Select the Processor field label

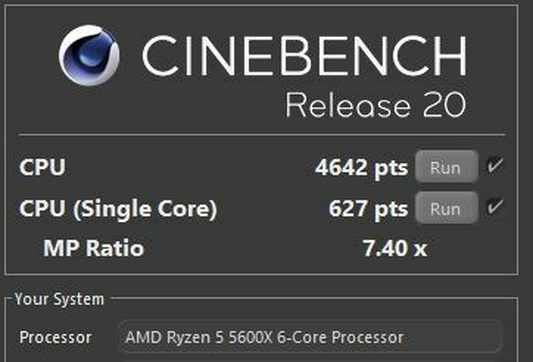coord(55,338)
